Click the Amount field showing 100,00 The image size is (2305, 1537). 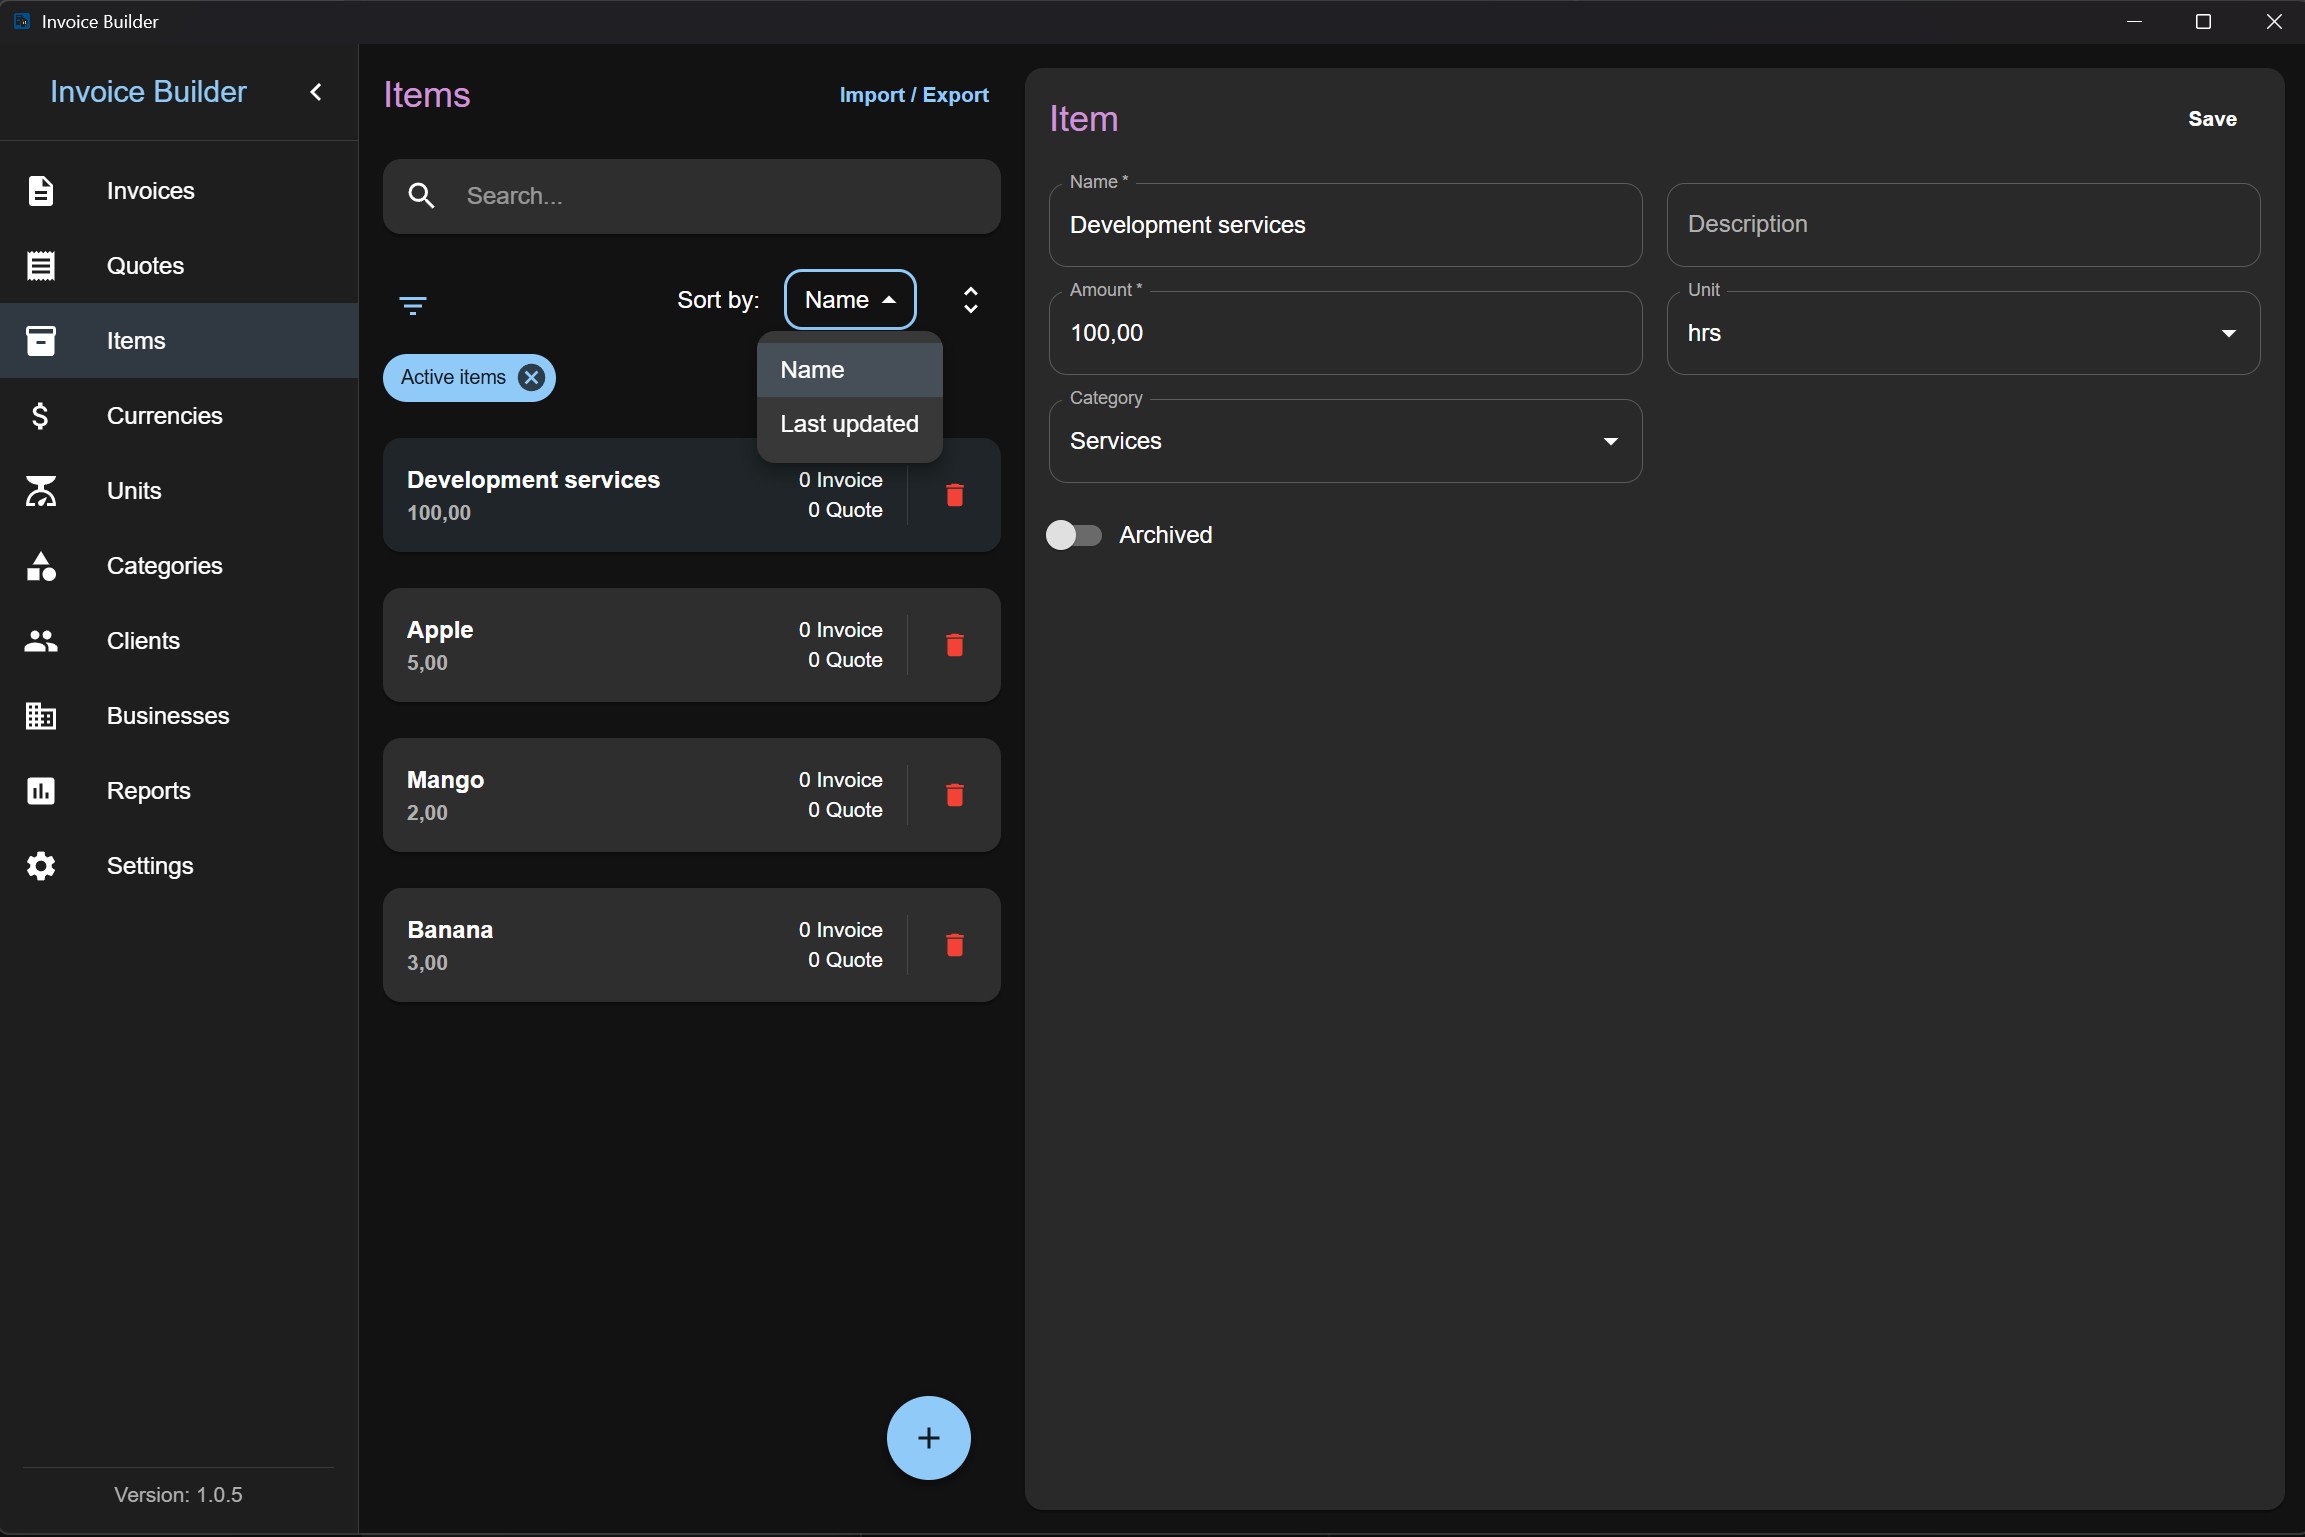[x=1345, y=333]
